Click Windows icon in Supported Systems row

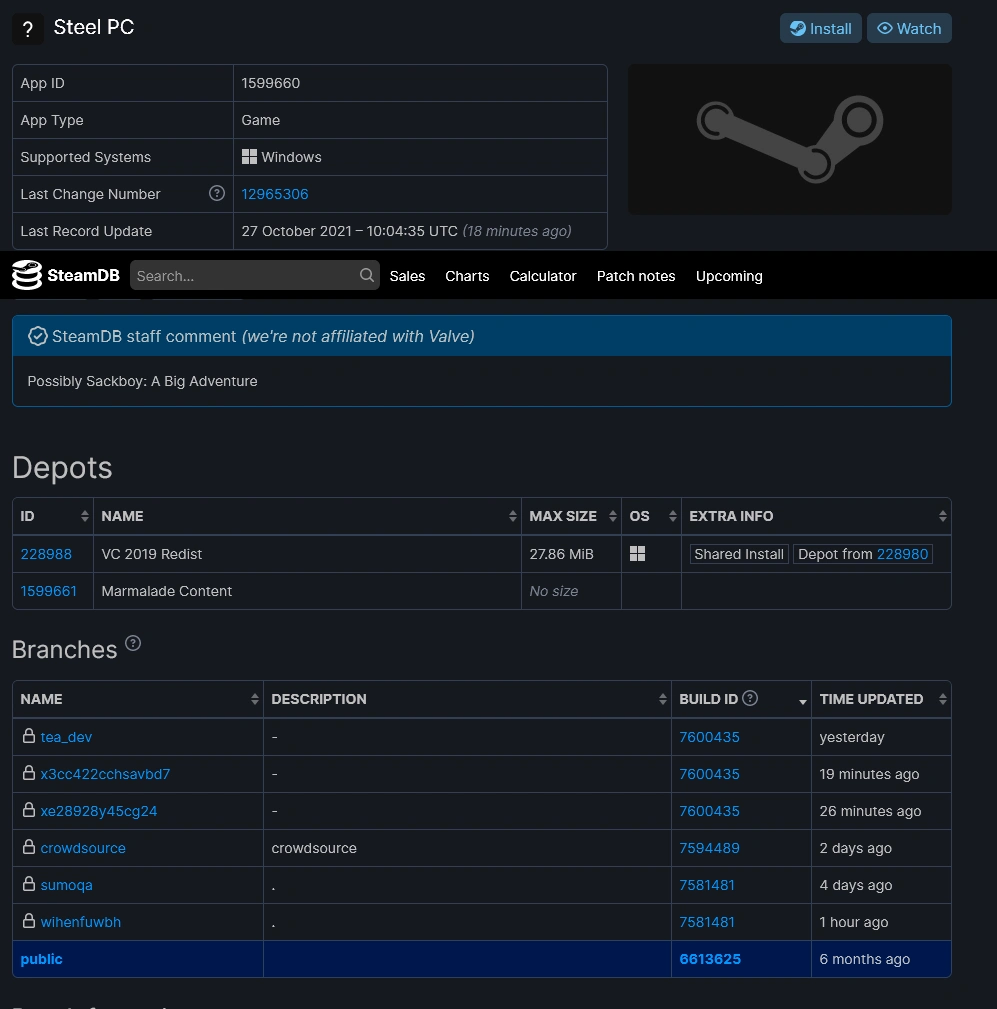click(x=249, y=156)
